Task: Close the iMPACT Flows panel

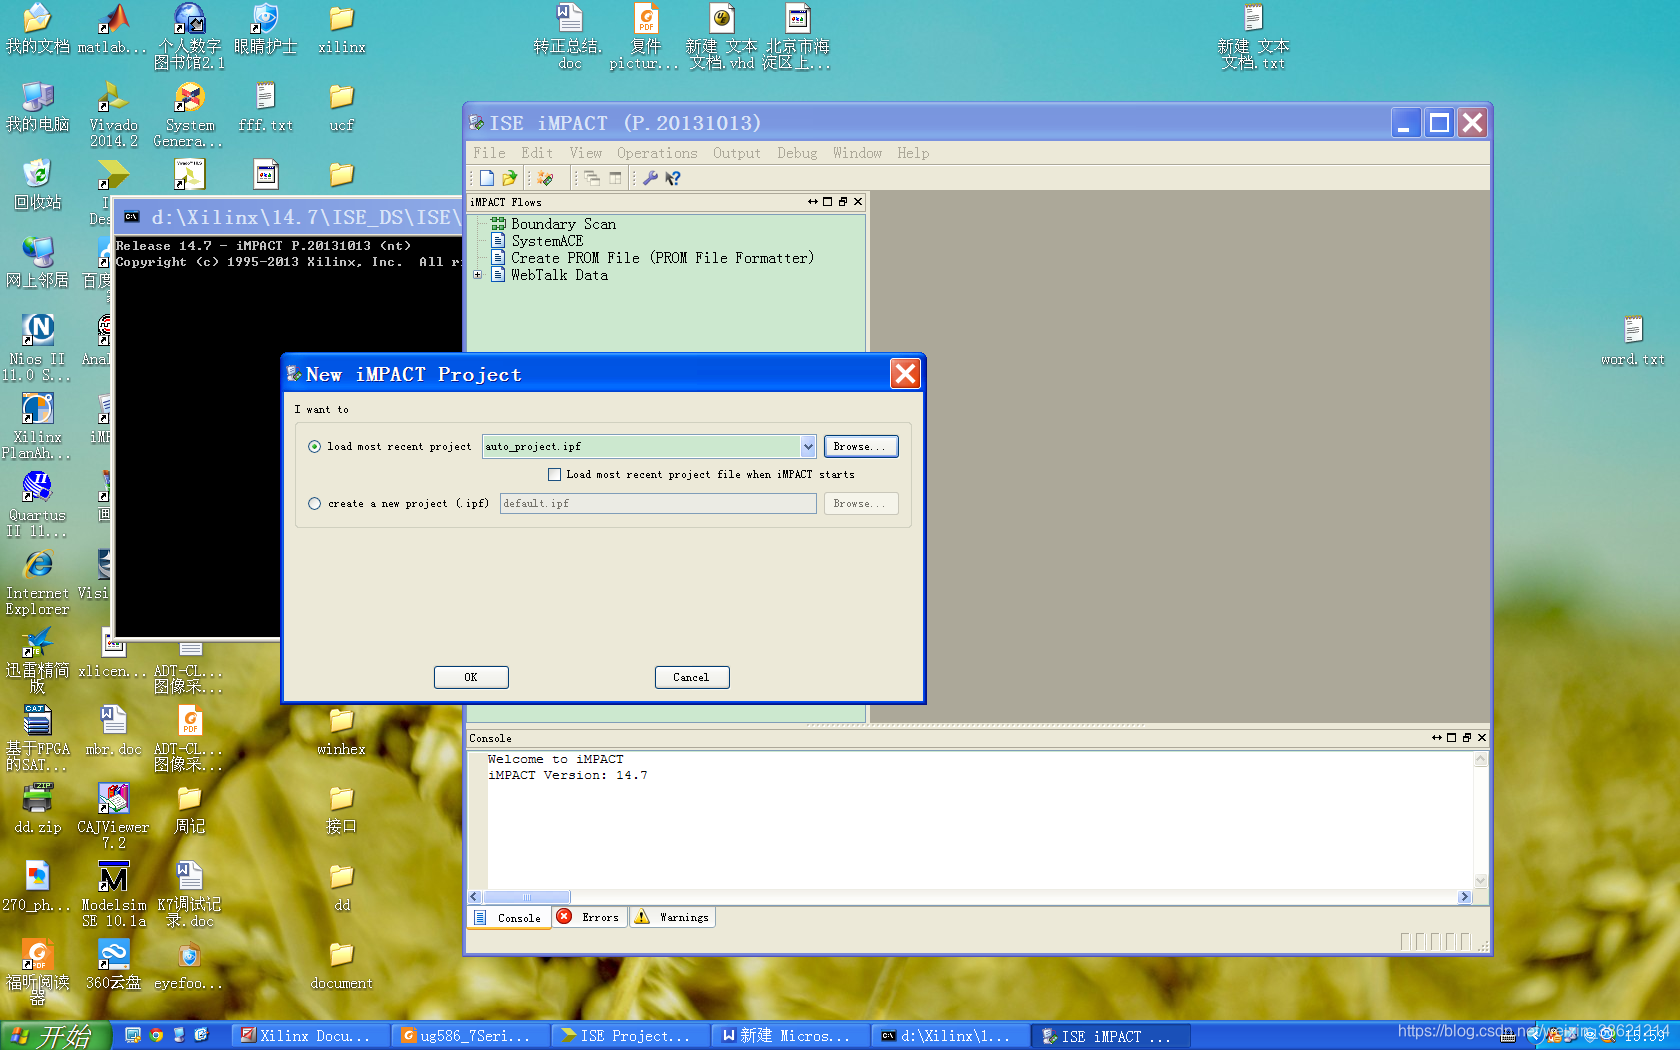Action: pos(858,202)
